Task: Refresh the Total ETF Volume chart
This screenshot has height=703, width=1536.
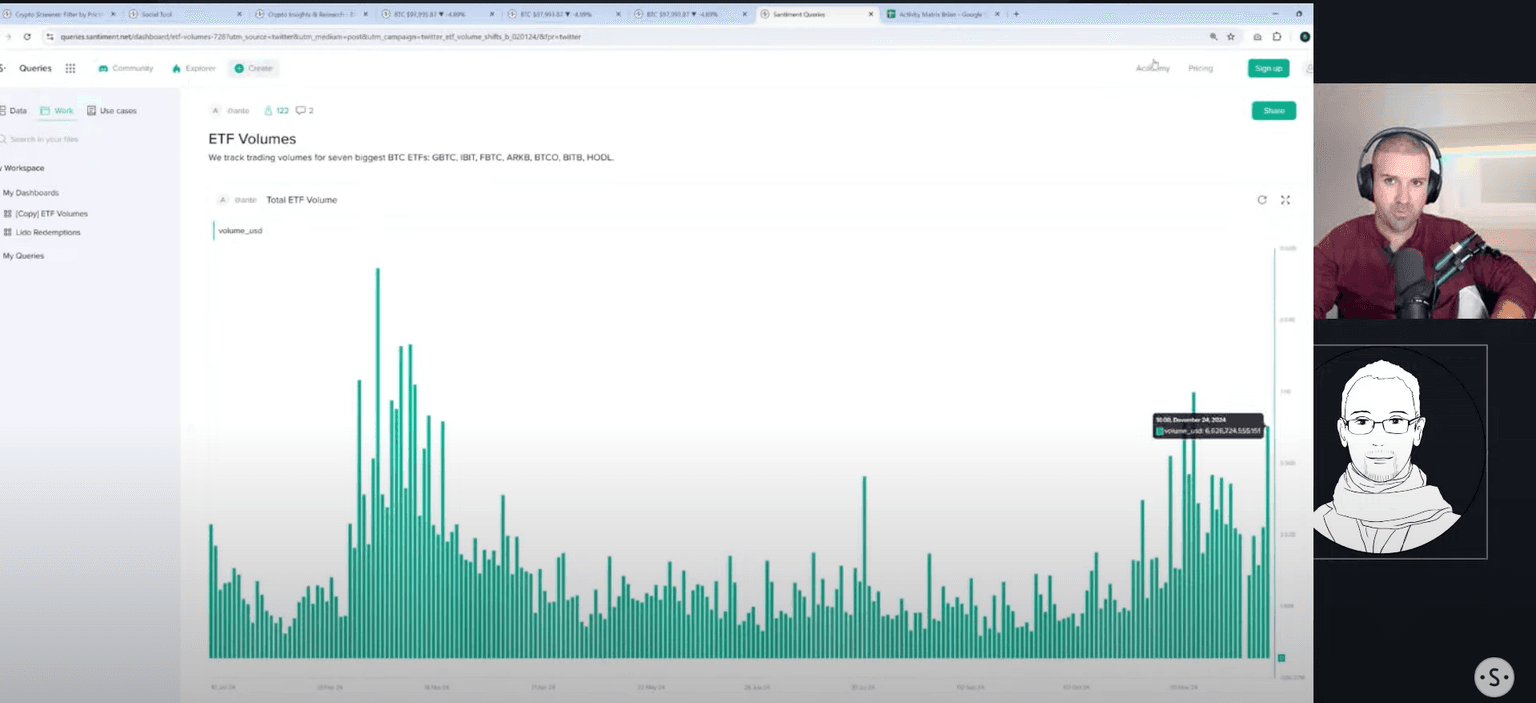Action: [x=1262, y=200]
